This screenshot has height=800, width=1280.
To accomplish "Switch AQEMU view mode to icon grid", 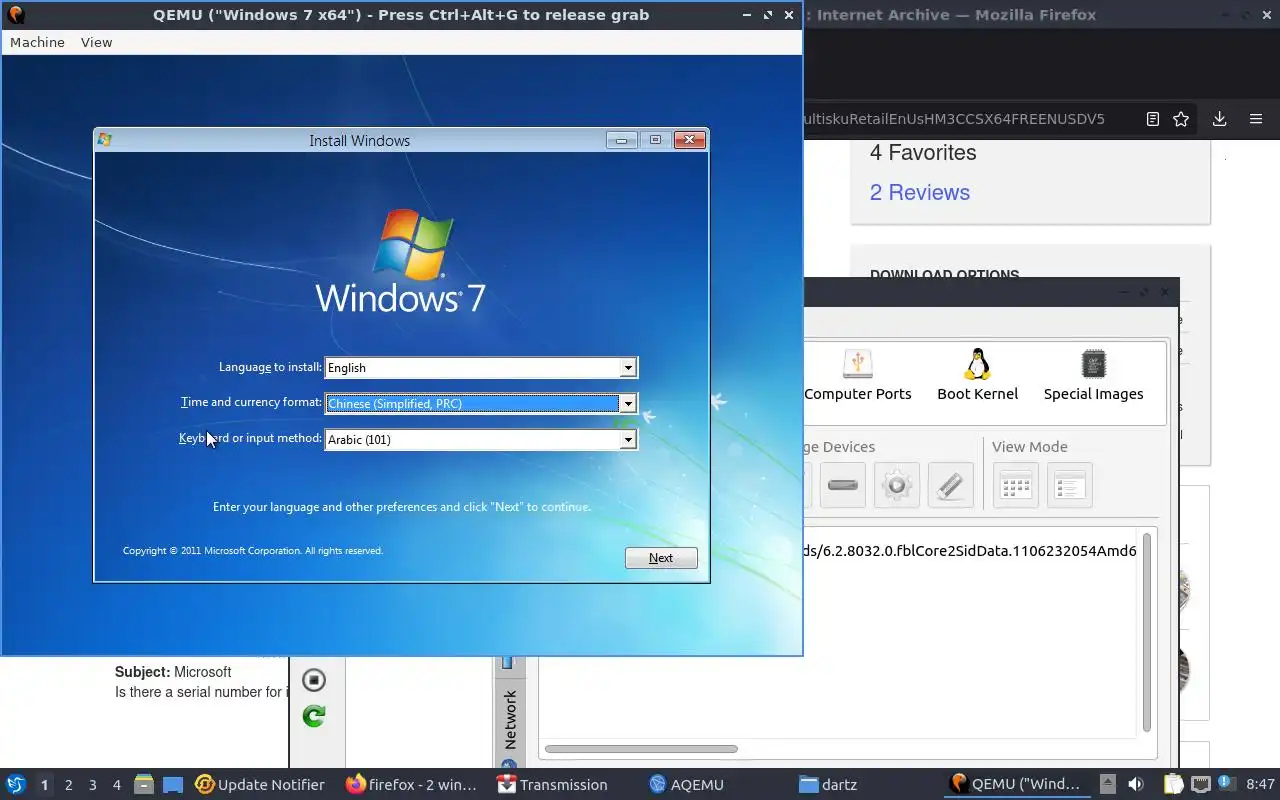I will (1016, 486).
